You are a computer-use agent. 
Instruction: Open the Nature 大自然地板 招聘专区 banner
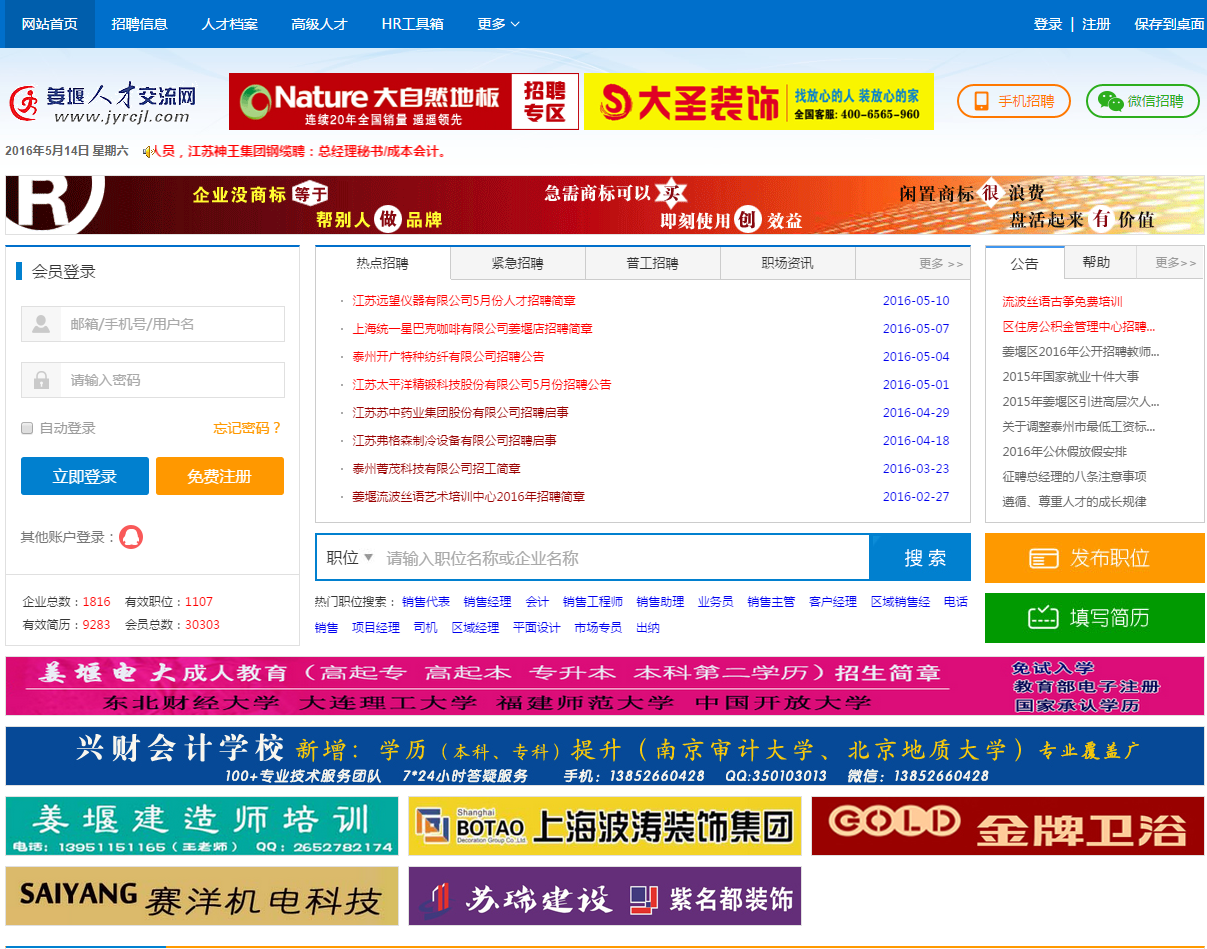click(x=404, y=101)
